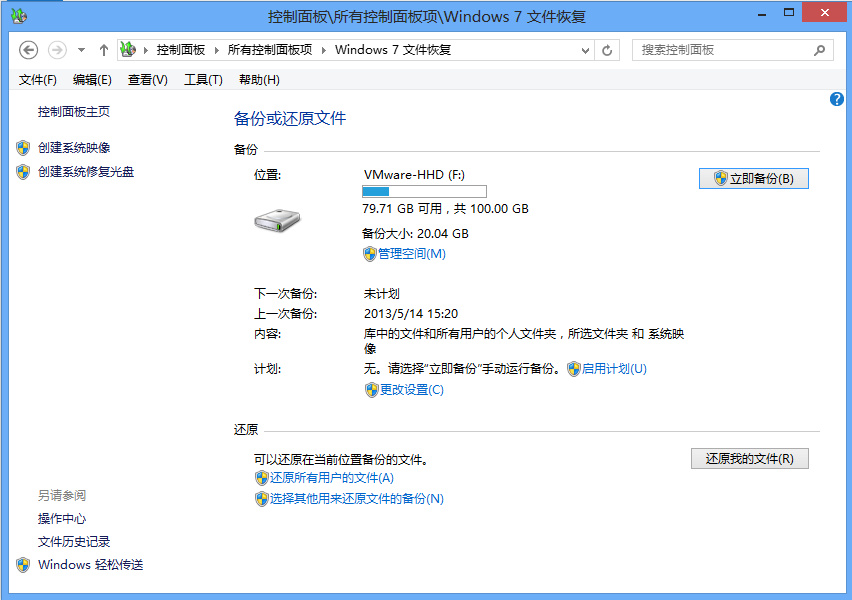Open 控制面板主页 link

tap(74, 112)
